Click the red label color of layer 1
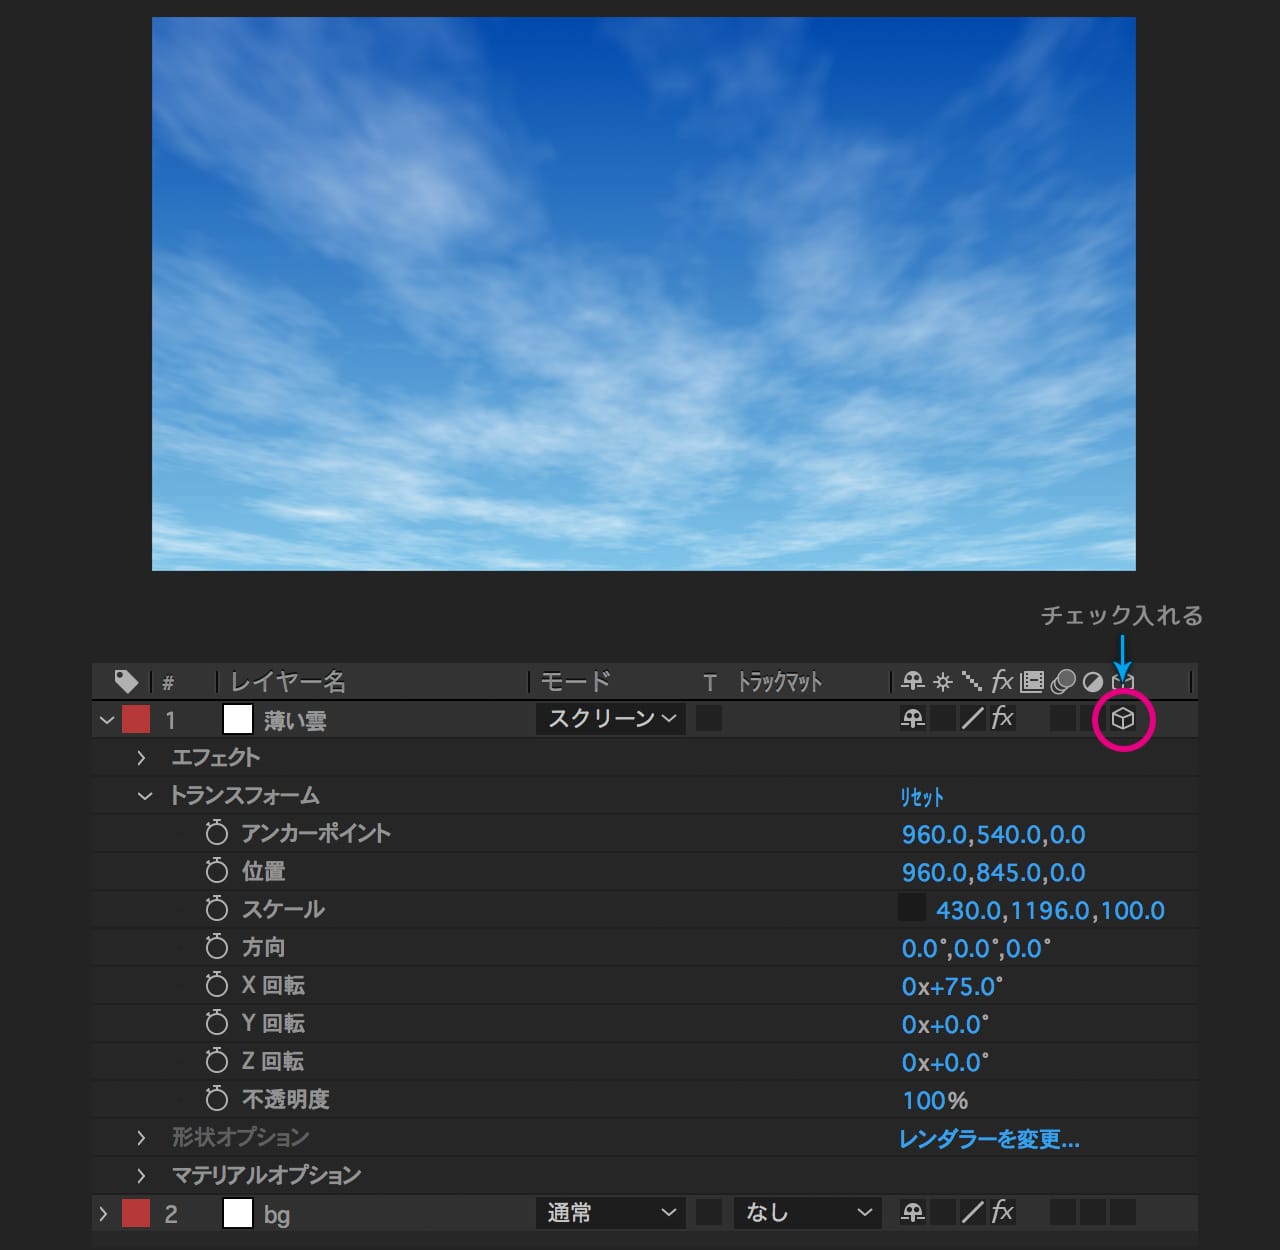This screenshot has height=1250, width=1280. 136,719
